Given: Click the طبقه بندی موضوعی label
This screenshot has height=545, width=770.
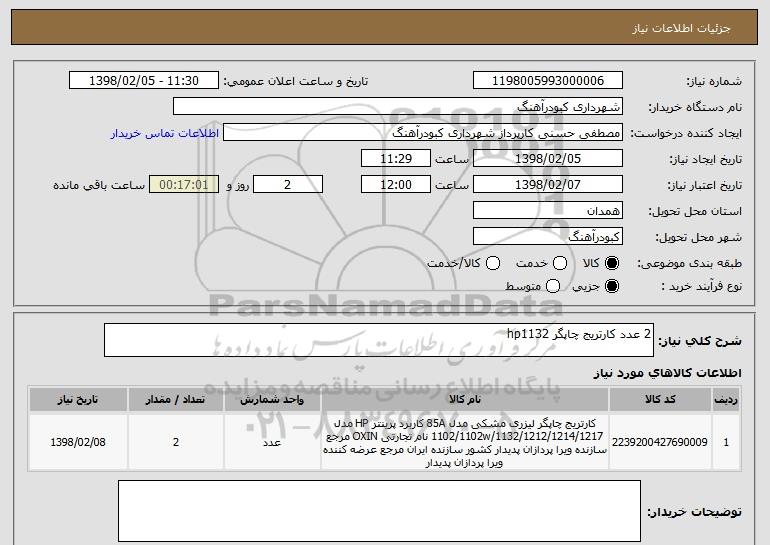Looking at the screenshot, I should (x=689, y=263).
